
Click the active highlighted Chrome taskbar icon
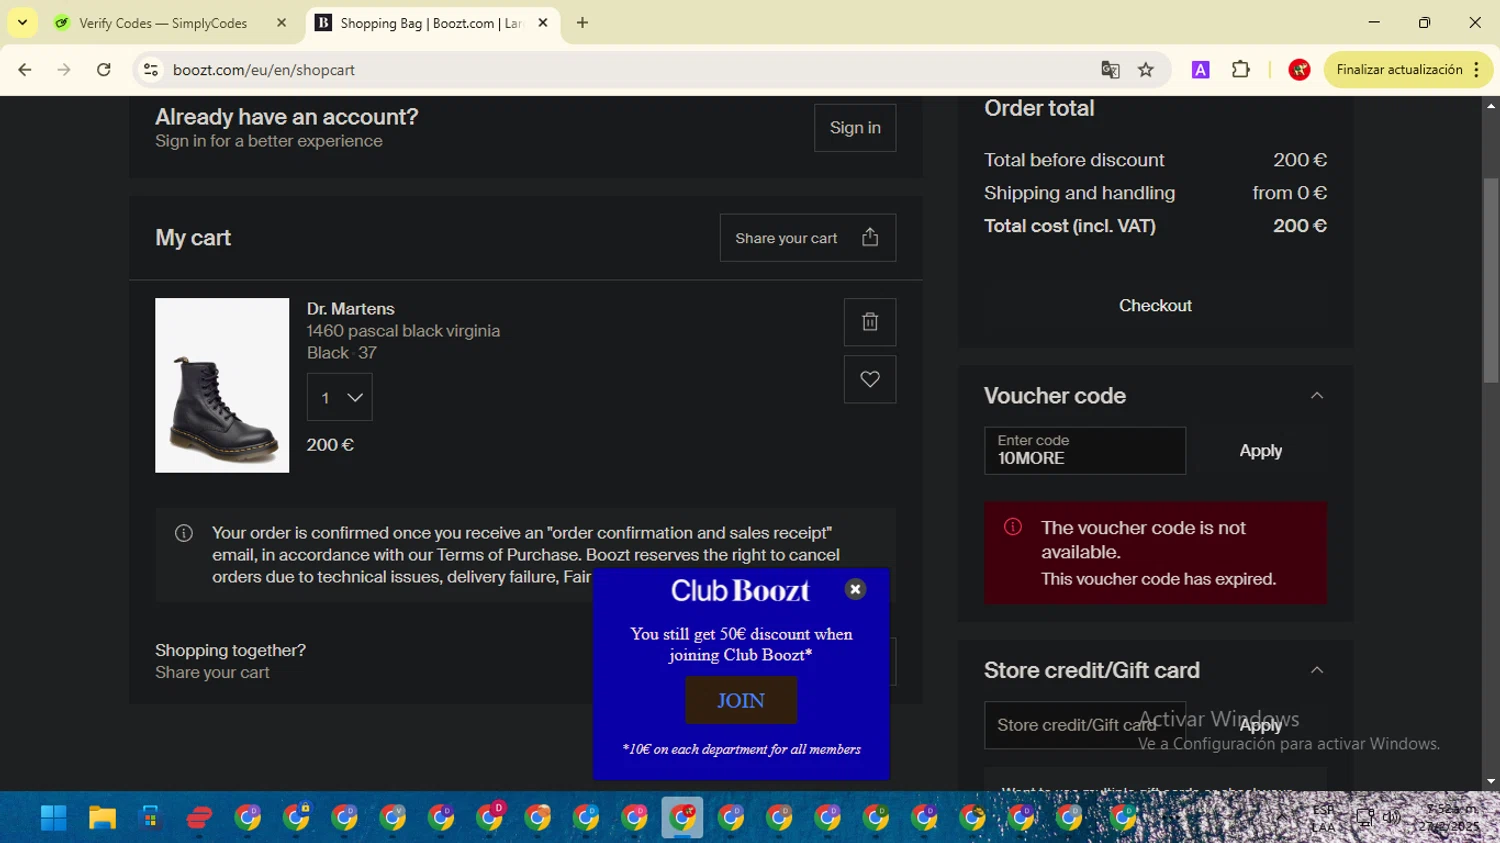click(682, 818)
